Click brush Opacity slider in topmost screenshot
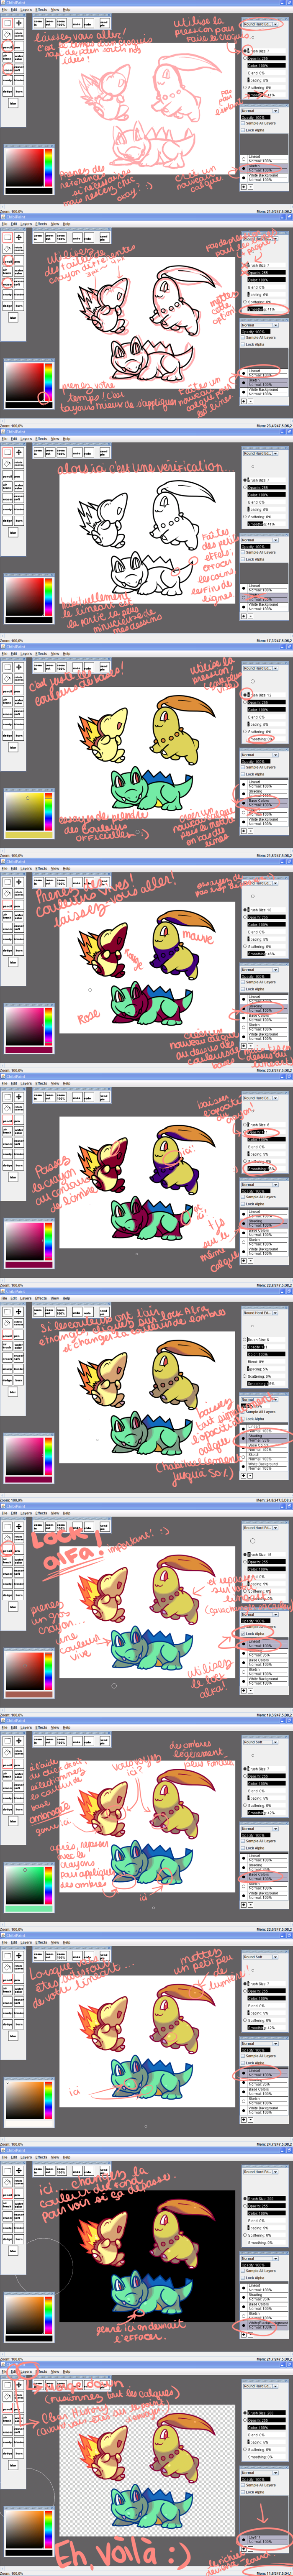293x2576 pixels. 267,58
